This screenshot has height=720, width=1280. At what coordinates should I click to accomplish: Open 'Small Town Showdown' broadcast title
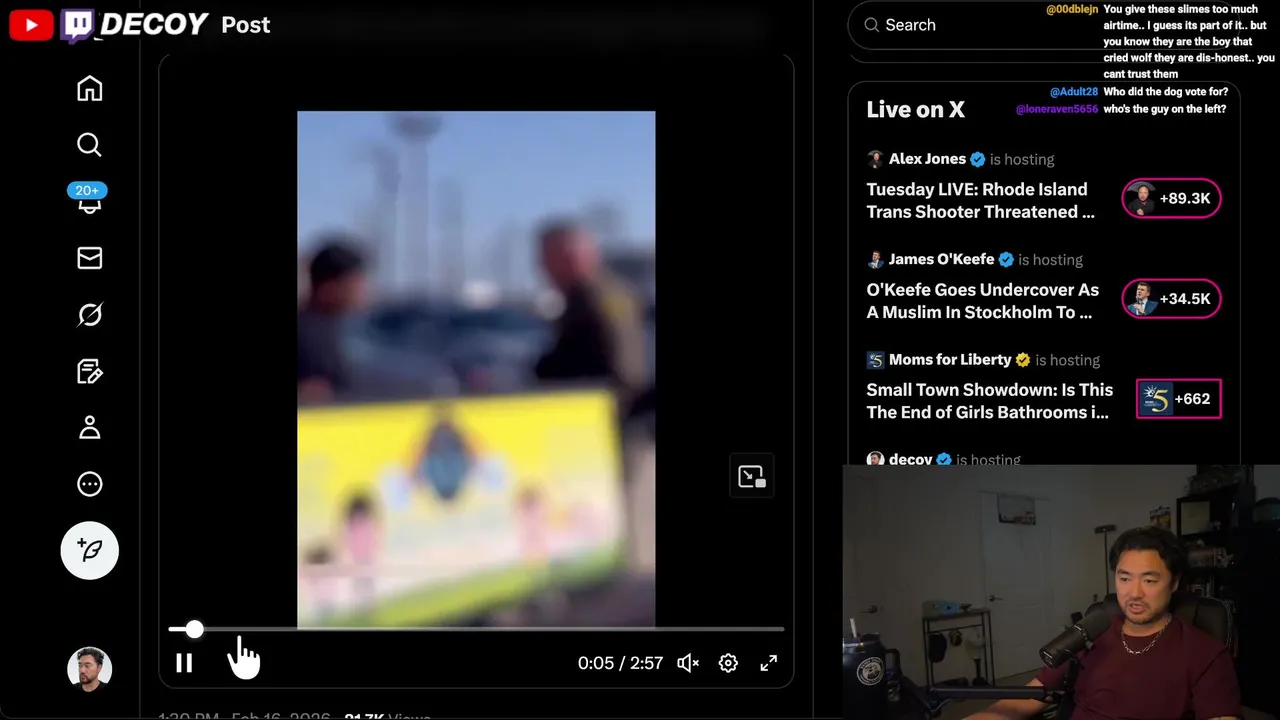click(989, 401)
